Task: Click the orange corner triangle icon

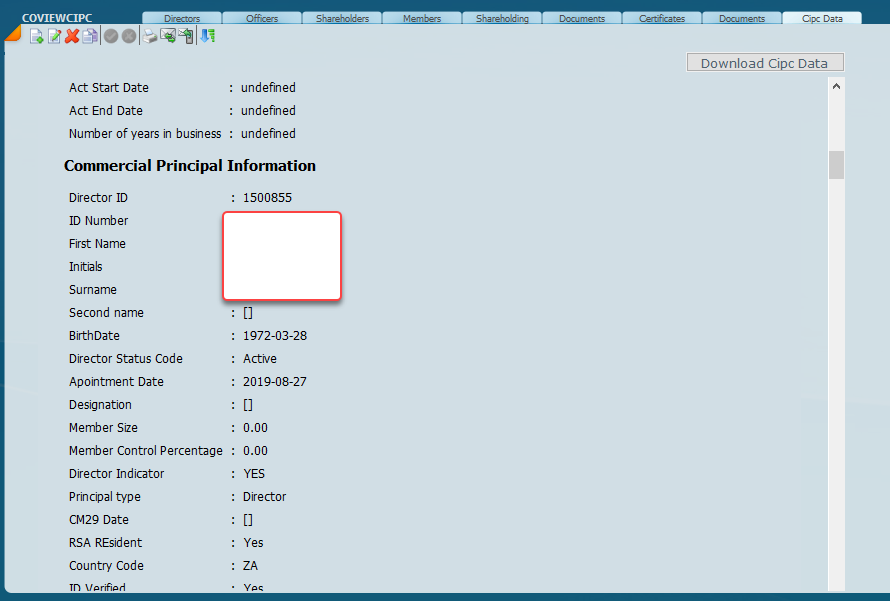Action: 12,34
